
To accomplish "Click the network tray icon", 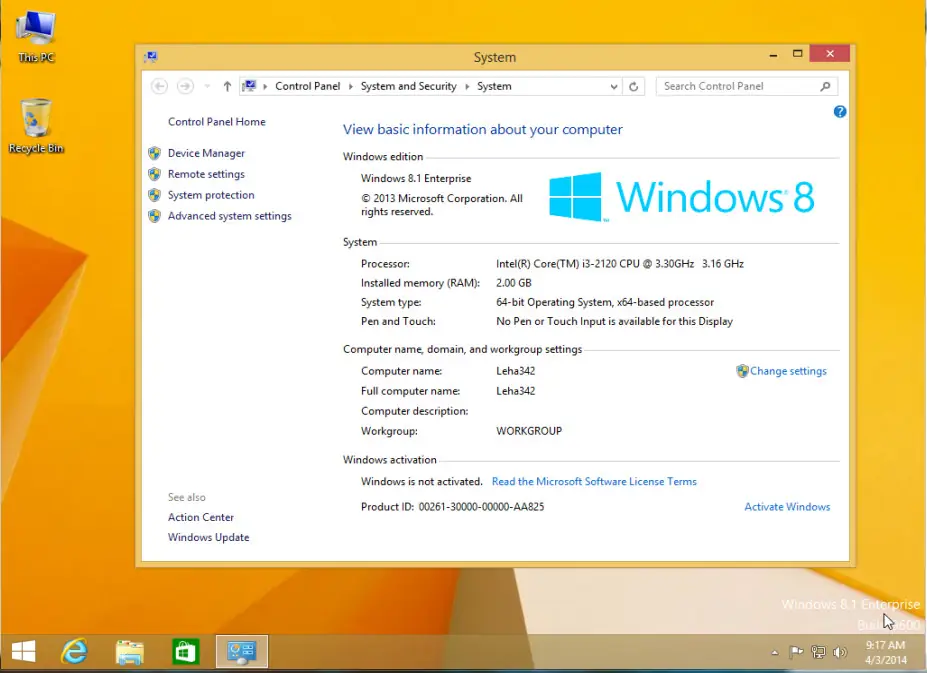I will [x=818, y=652].
